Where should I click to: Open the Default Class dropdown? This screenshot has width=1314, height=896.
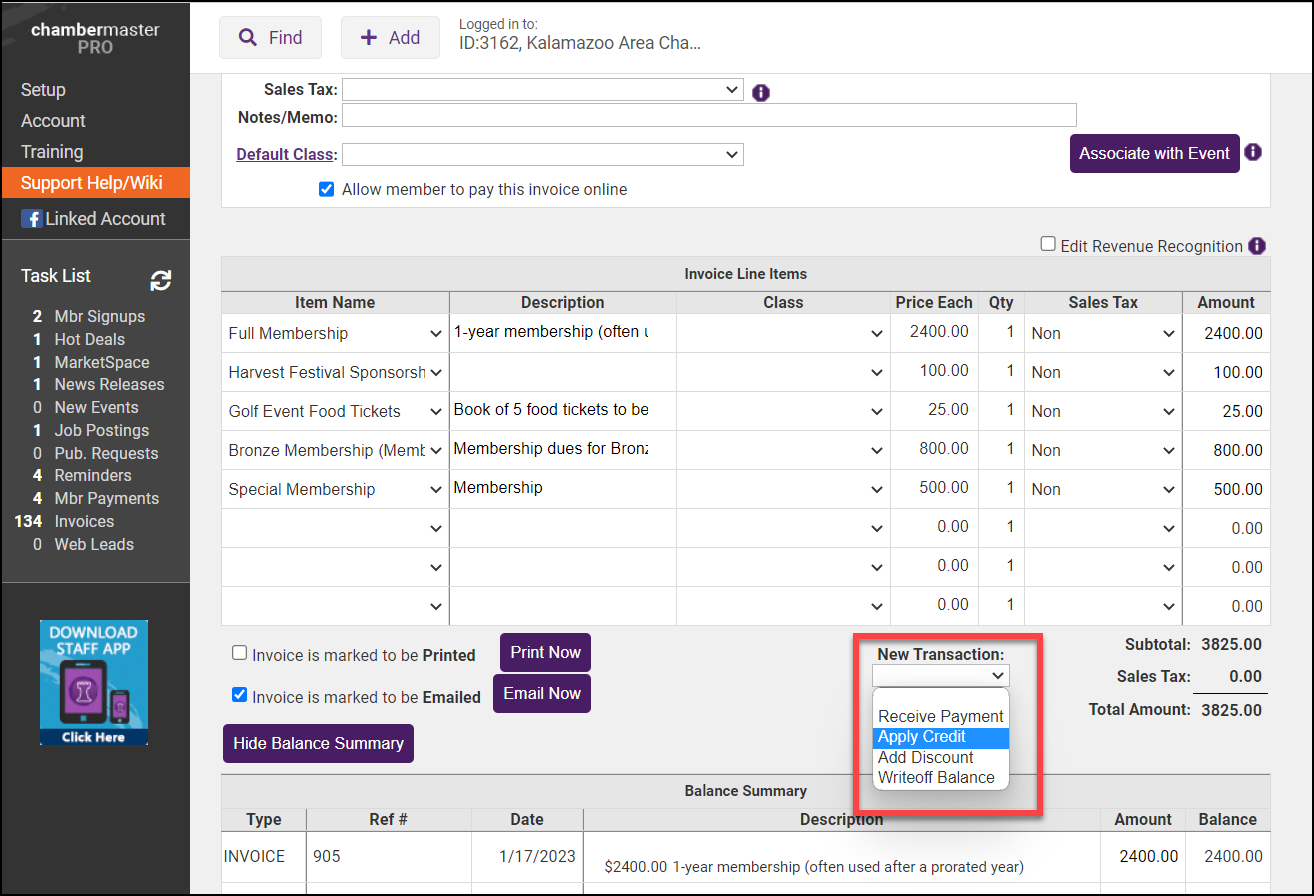[x=542, y=155]
